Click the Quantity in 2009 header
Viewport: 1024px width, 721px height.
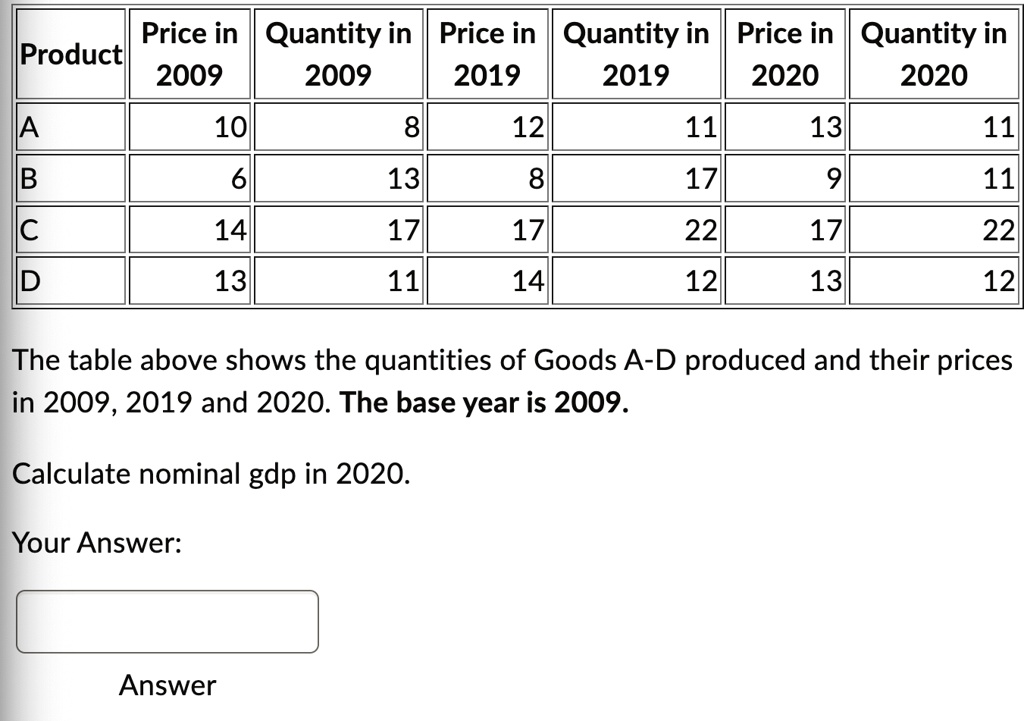click(x=338, y=54)
